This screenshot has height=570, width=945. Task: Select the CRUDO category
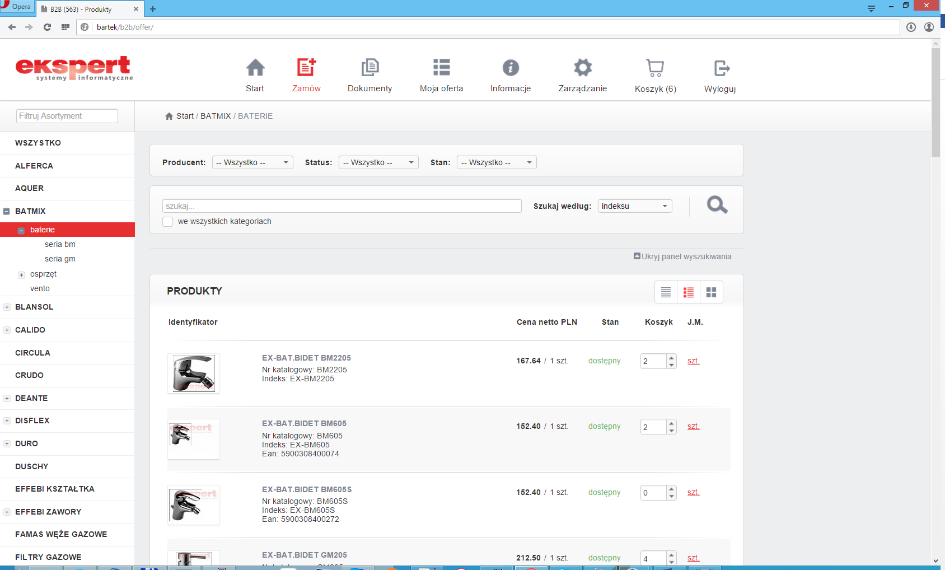pyautogui.click(x=30, y=375)
